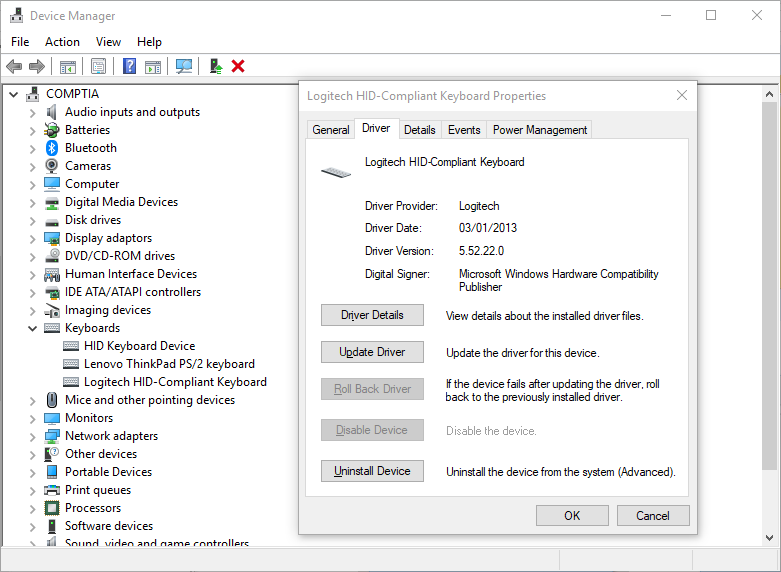Click the driver date 03/01/2013 text

click(488, 228)
